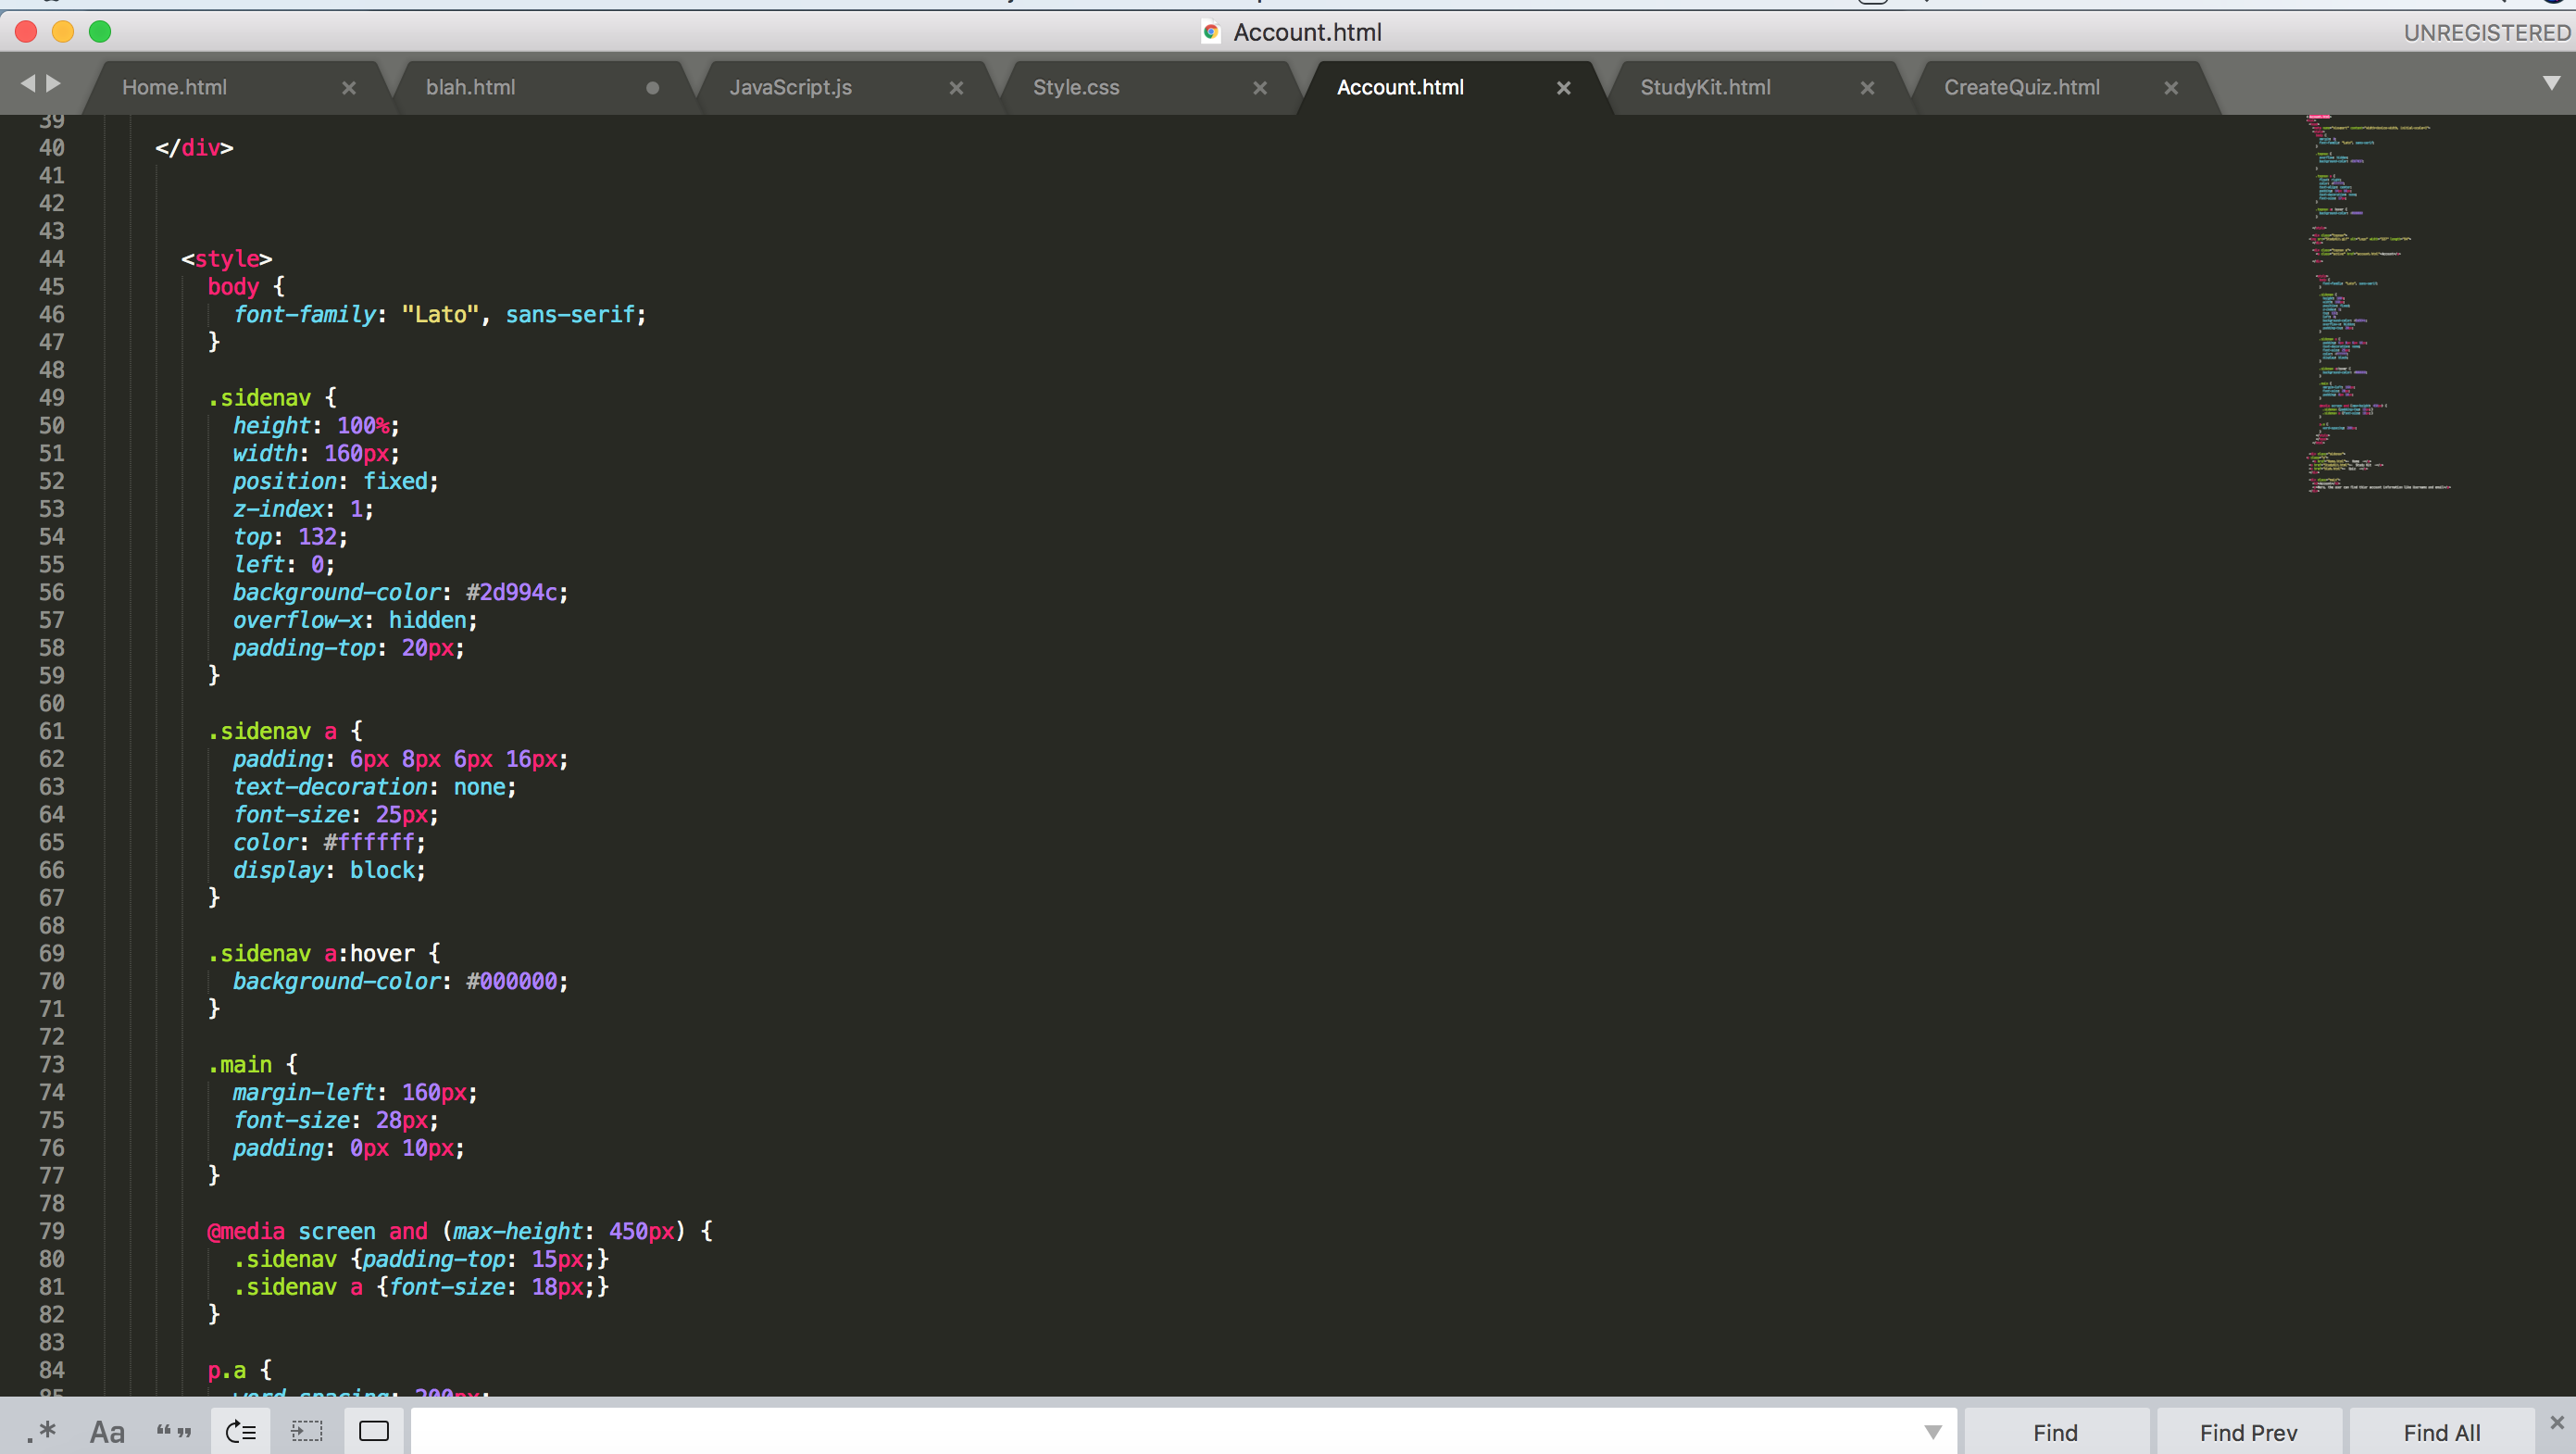Close the JavaScript.js tab
Screen dimensions: 2576x1454
[956, 88]
